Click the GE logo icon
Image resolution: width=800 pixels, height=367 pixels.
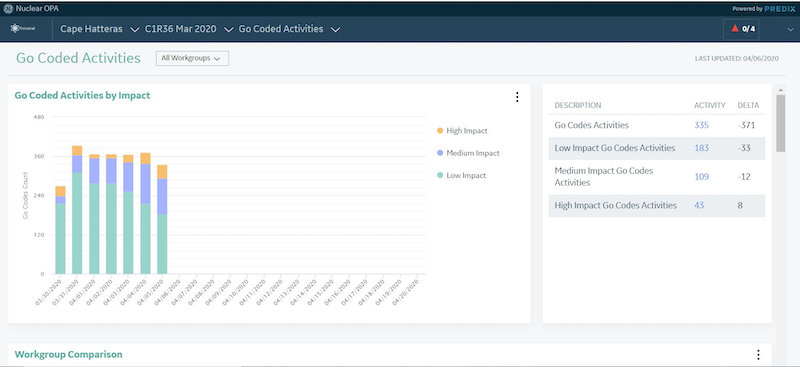click(8, 9)
